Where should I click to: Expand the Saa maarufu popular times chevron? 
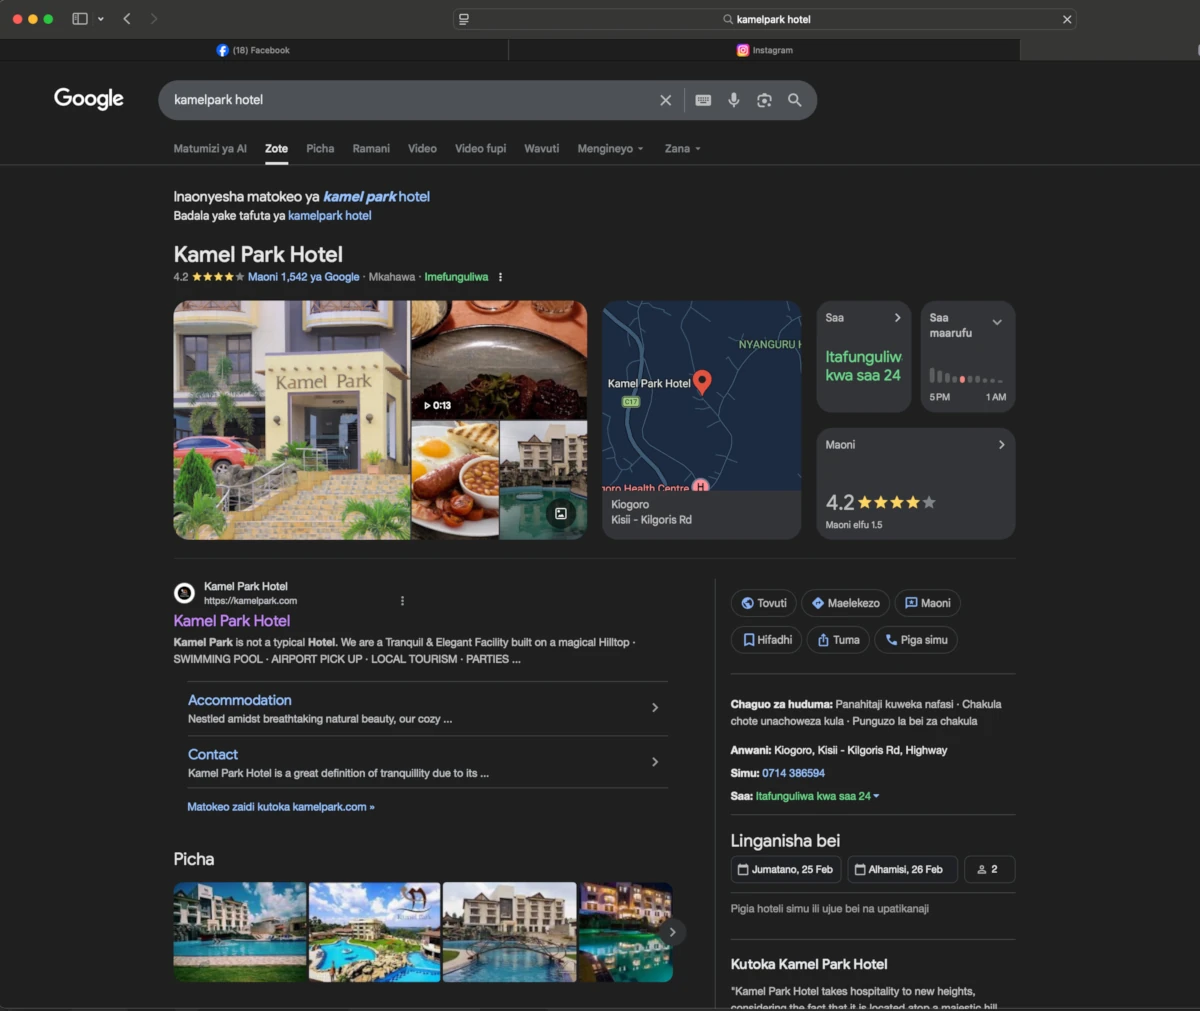click(996, 322)
